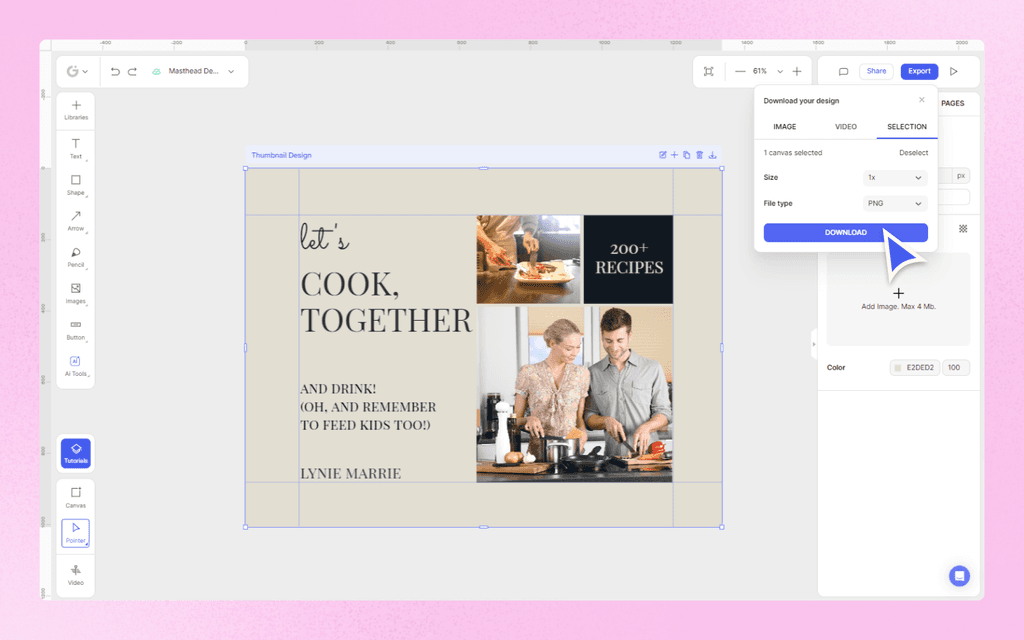Click the Undo arrow
This screenshot has width=1024, height=640.
(116, 71)
